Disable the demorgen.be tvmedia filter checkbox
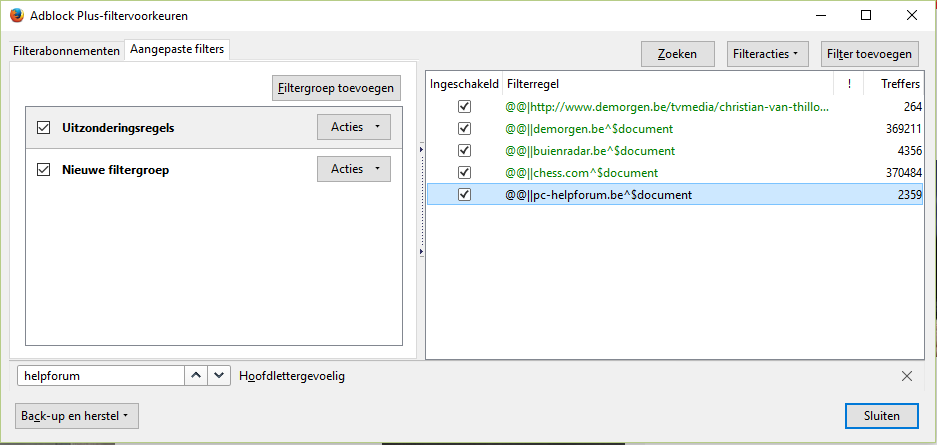The width and height of the screenshot is (937, 445). pyautogui.click(x=464, y=107)
